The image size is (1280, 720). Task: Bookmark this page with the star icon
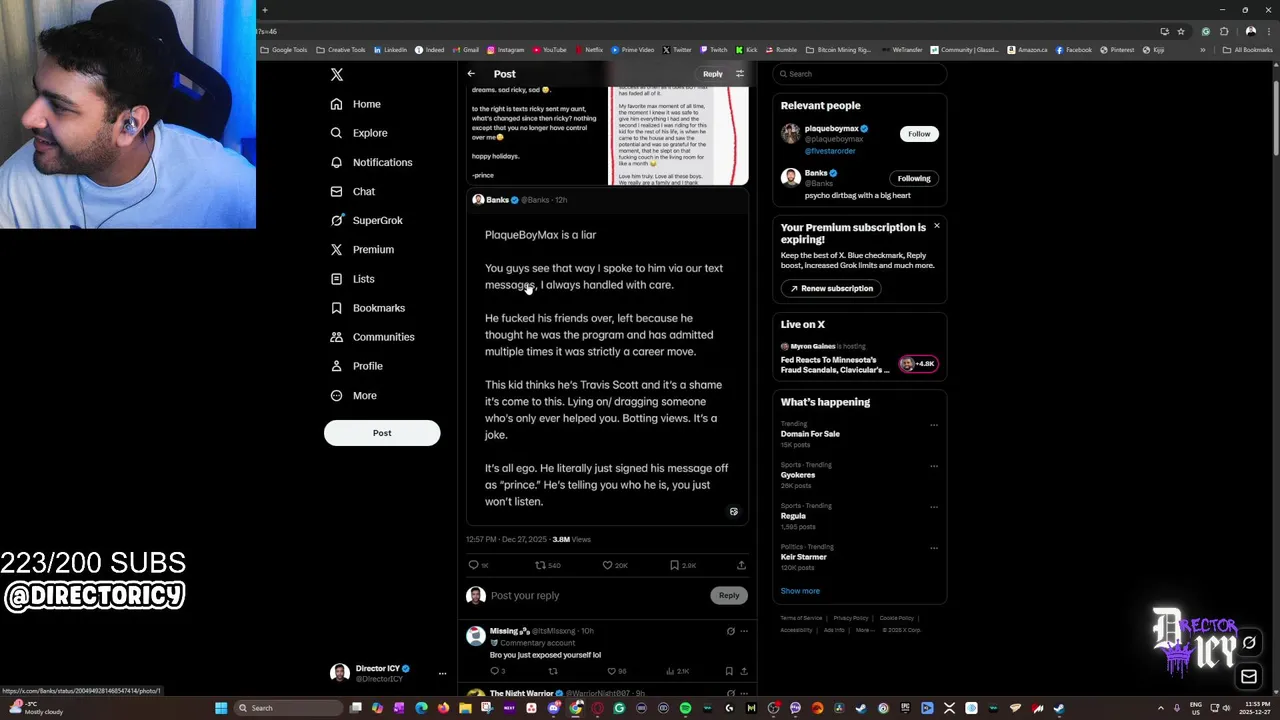1181,31
